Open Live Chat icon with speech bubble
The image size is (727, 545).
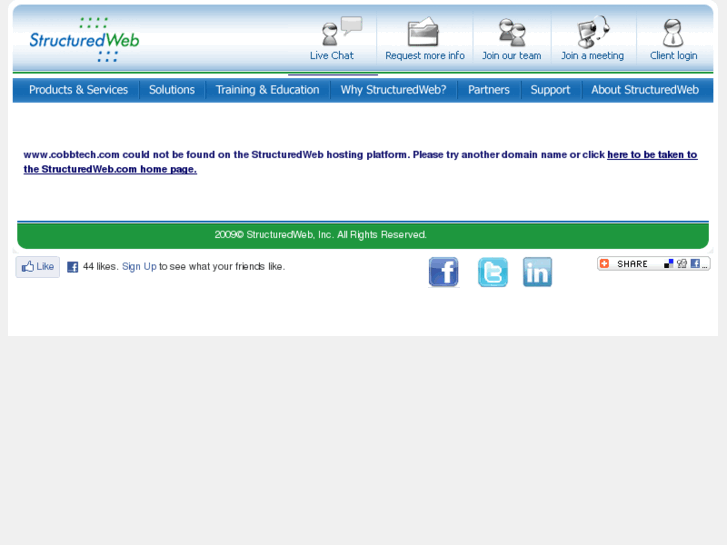(342, 31)
